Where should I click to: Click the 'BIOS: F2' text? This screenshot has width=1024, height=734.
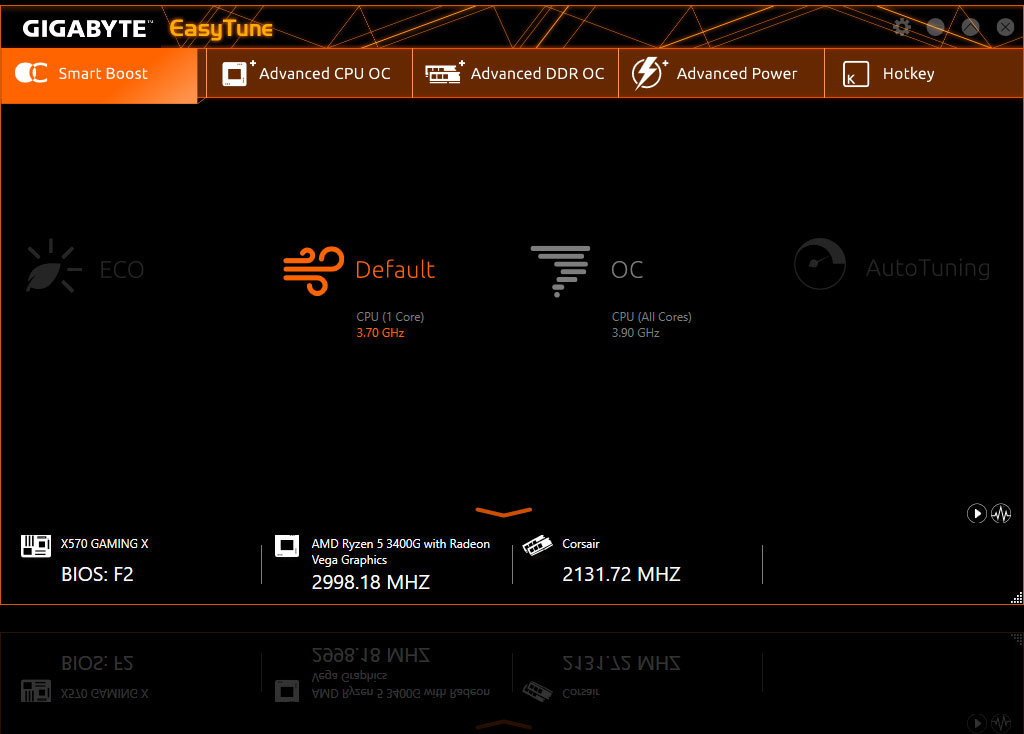(97, 575)
